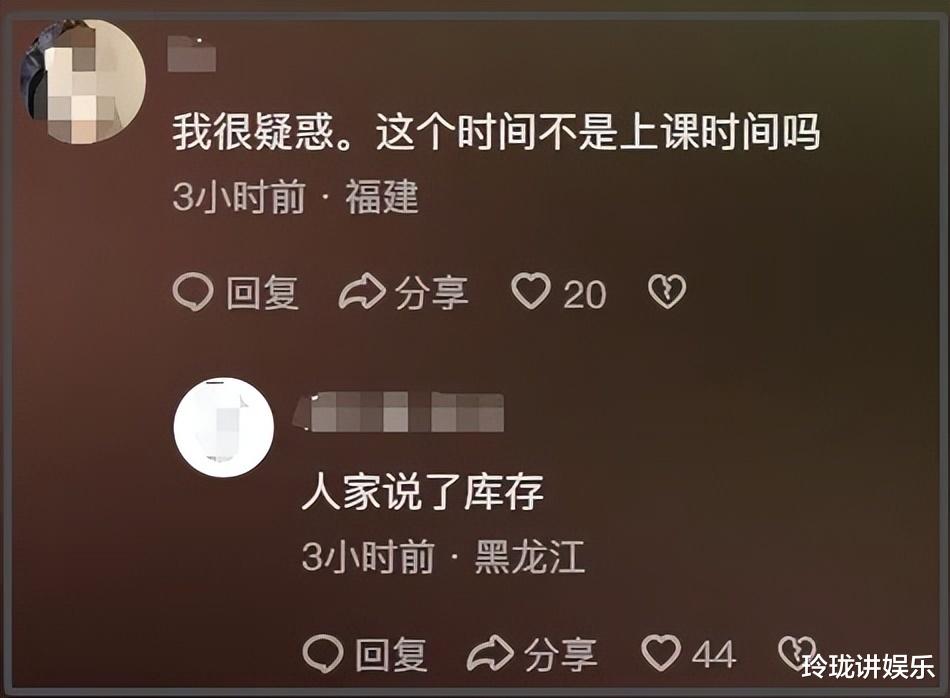Open the first commenter's pixelated avatar
Viewport: 950px width, 698px height.
(x=83, y=81)
